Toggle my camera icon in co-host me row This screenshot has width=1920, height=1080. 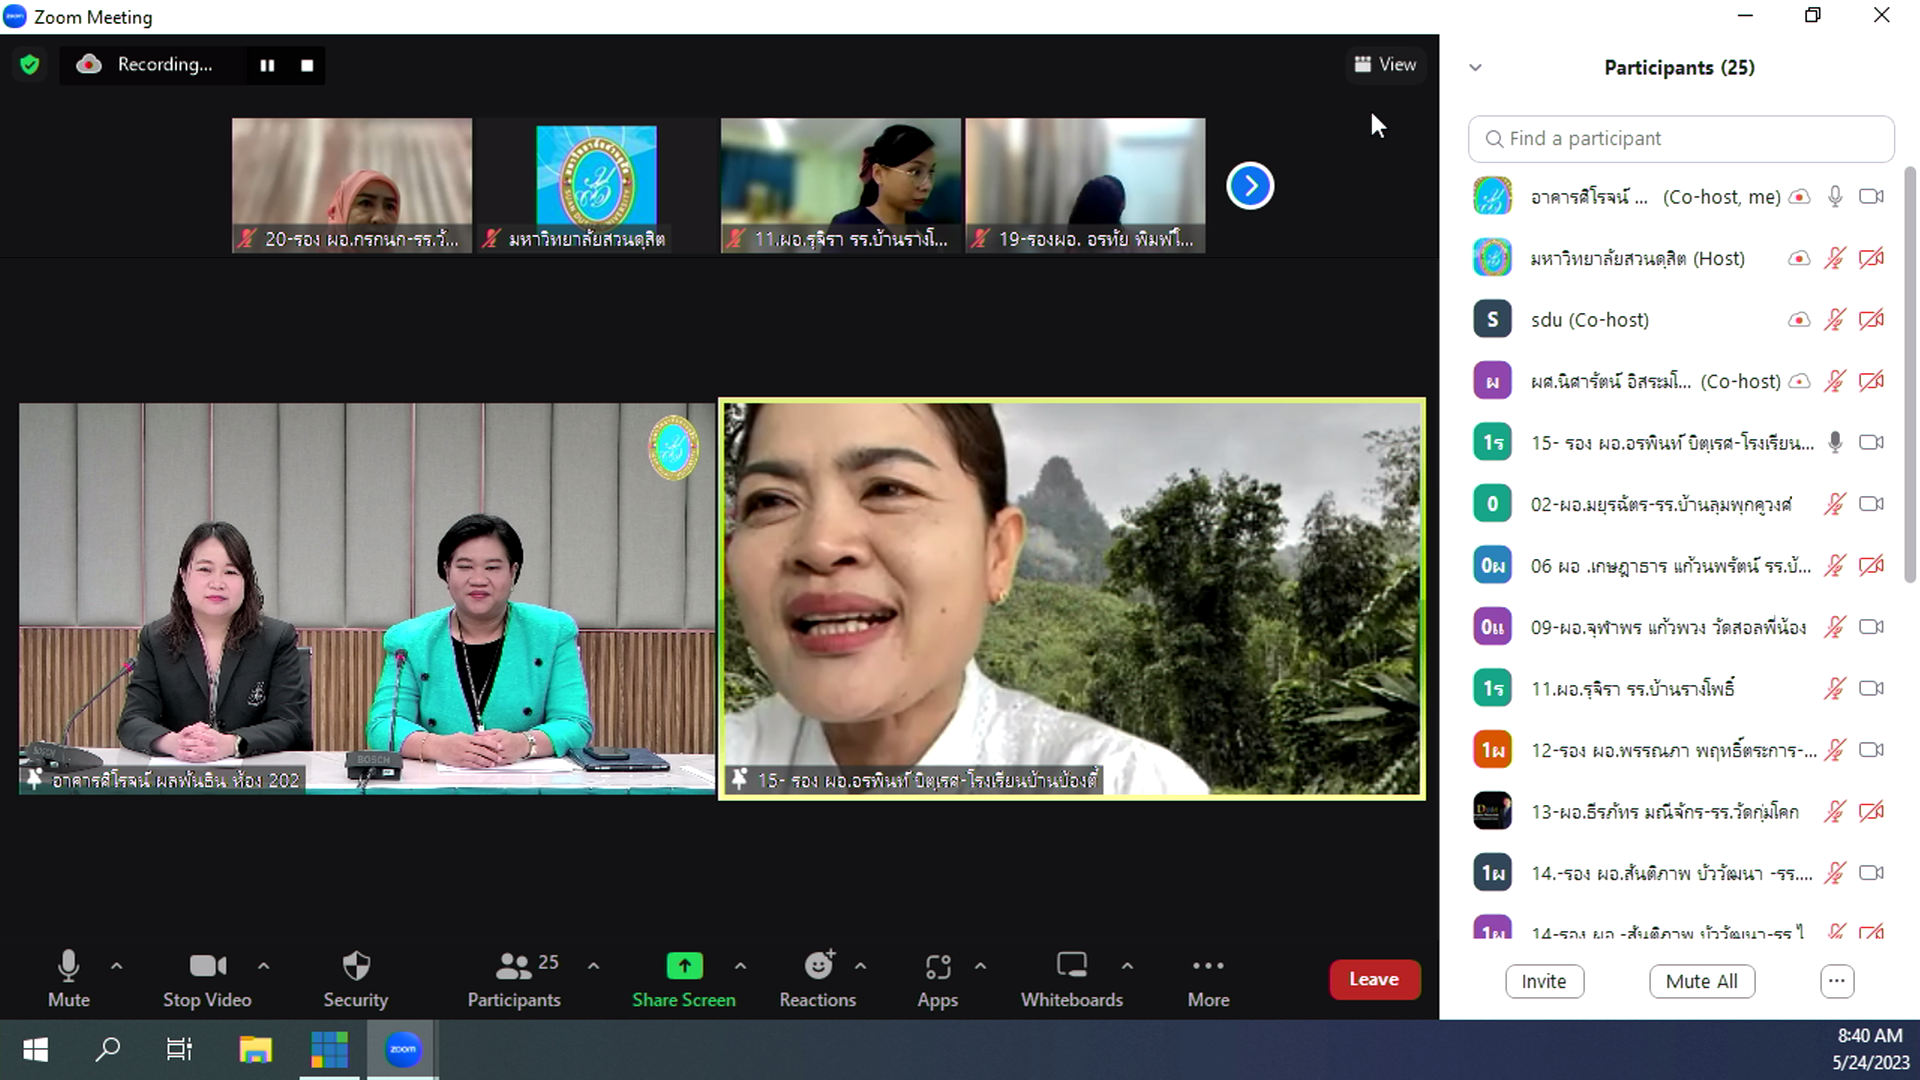[x=1871, y=197]
